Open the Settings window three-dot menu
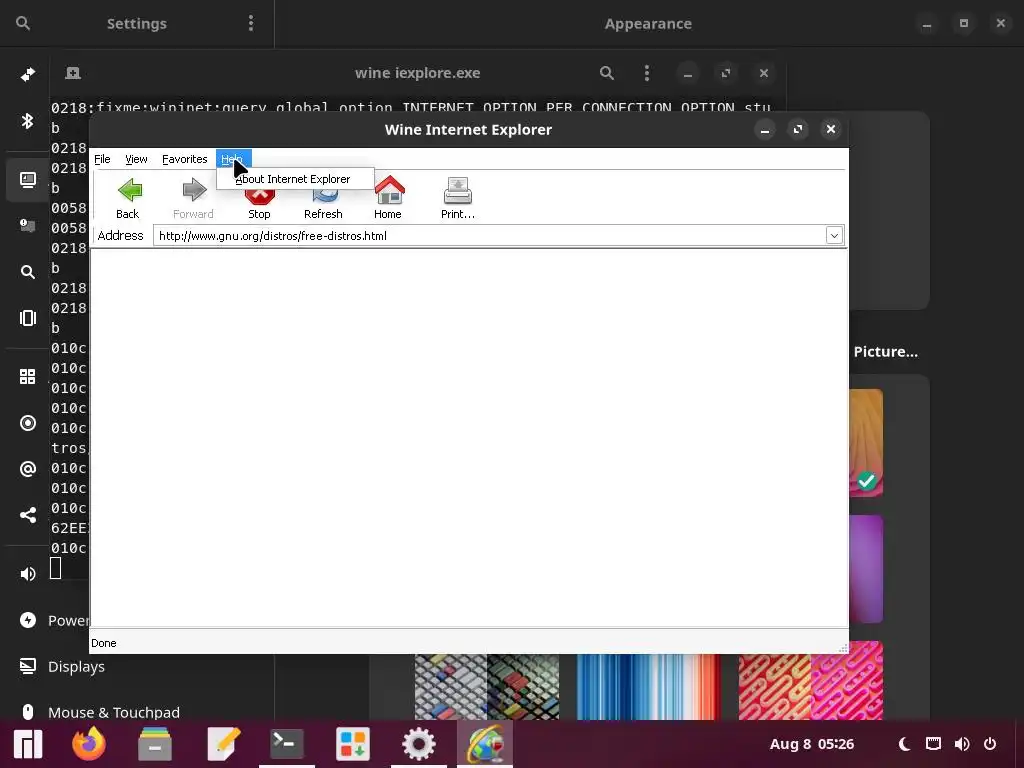 251,24
